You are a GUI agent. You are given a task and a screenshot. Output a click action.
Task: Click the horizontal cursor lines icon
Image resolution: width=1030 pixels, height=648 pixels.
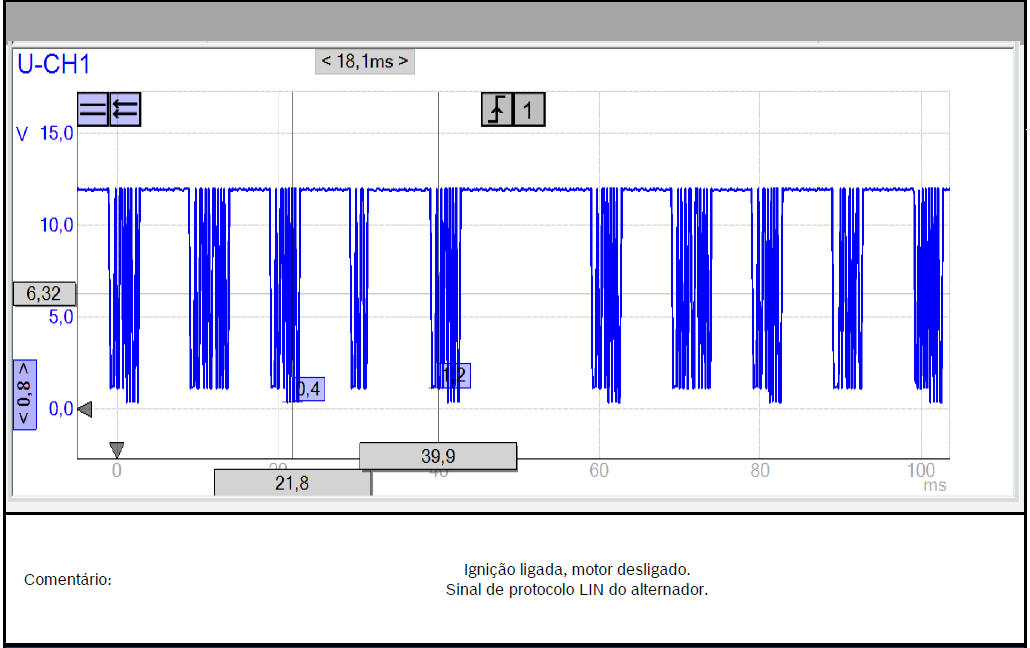tap(93, 110)
